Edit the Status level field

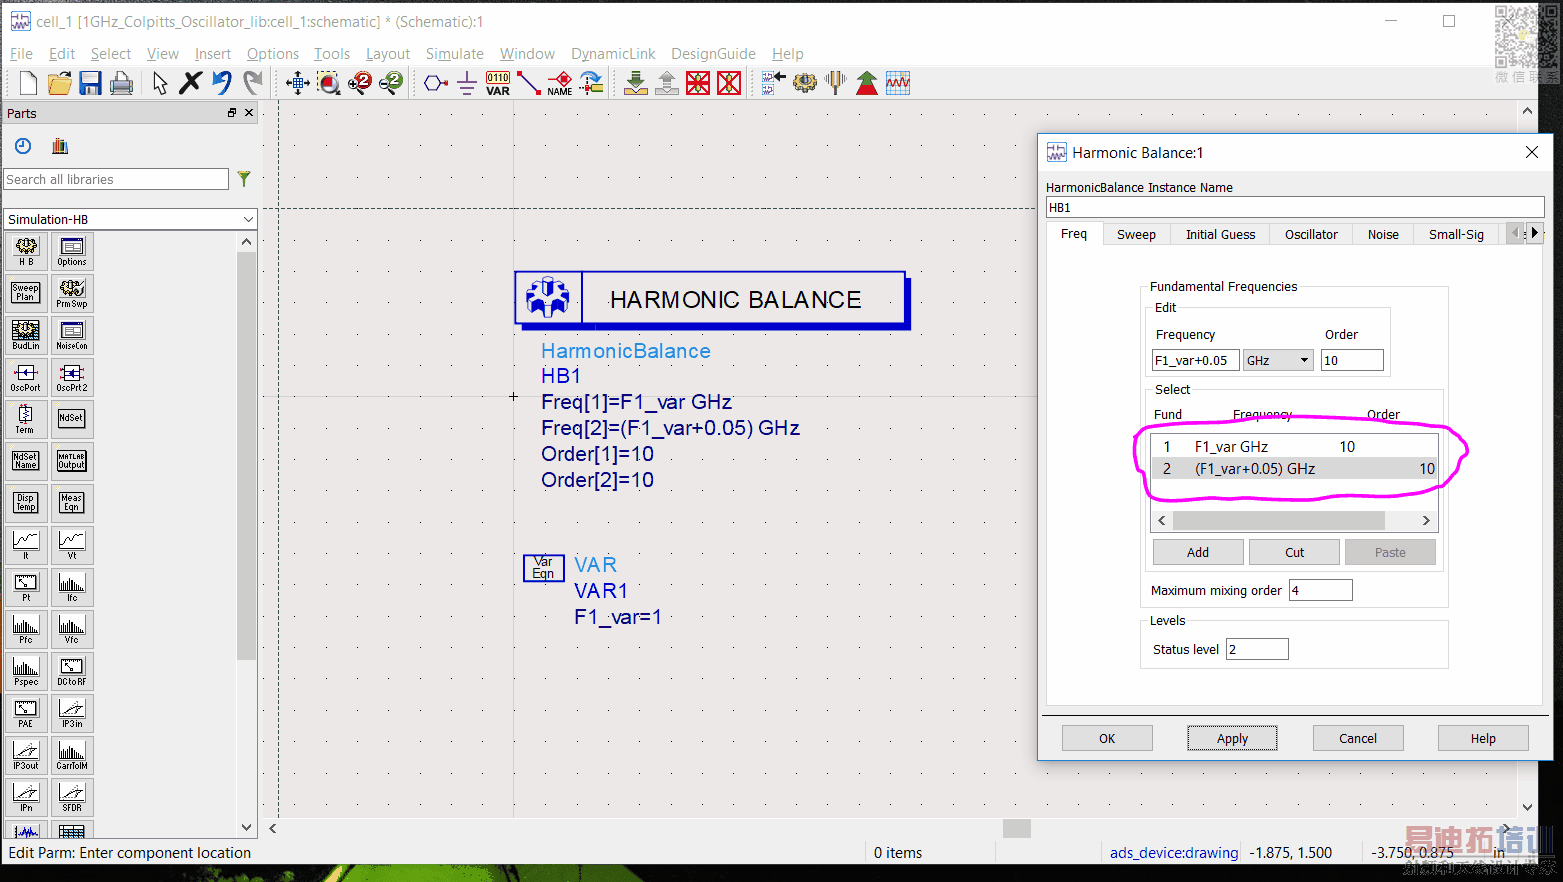coord(1257,649)
